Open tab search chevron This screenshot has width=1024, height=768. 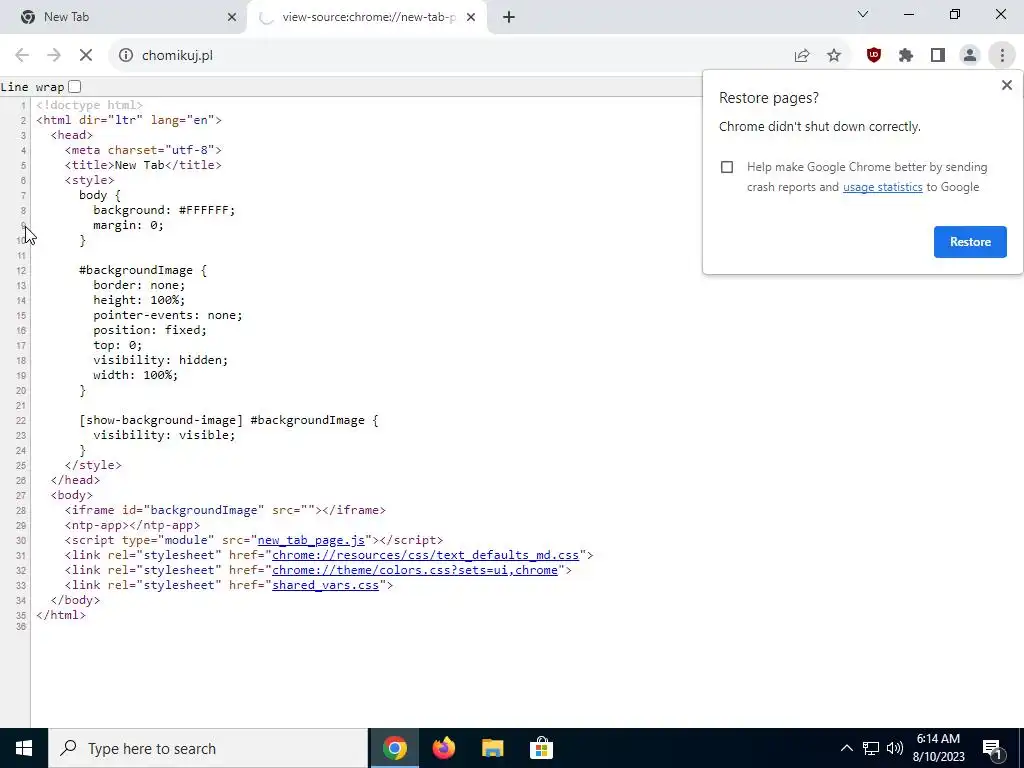point(863,14)
